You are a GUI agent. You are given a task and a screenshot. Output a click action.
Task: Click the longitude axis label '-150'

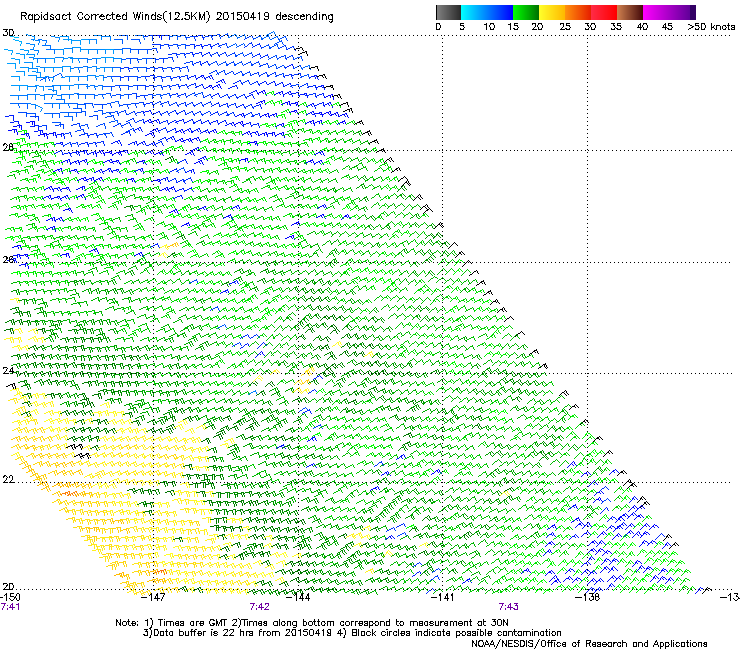[x=10, y=597]
